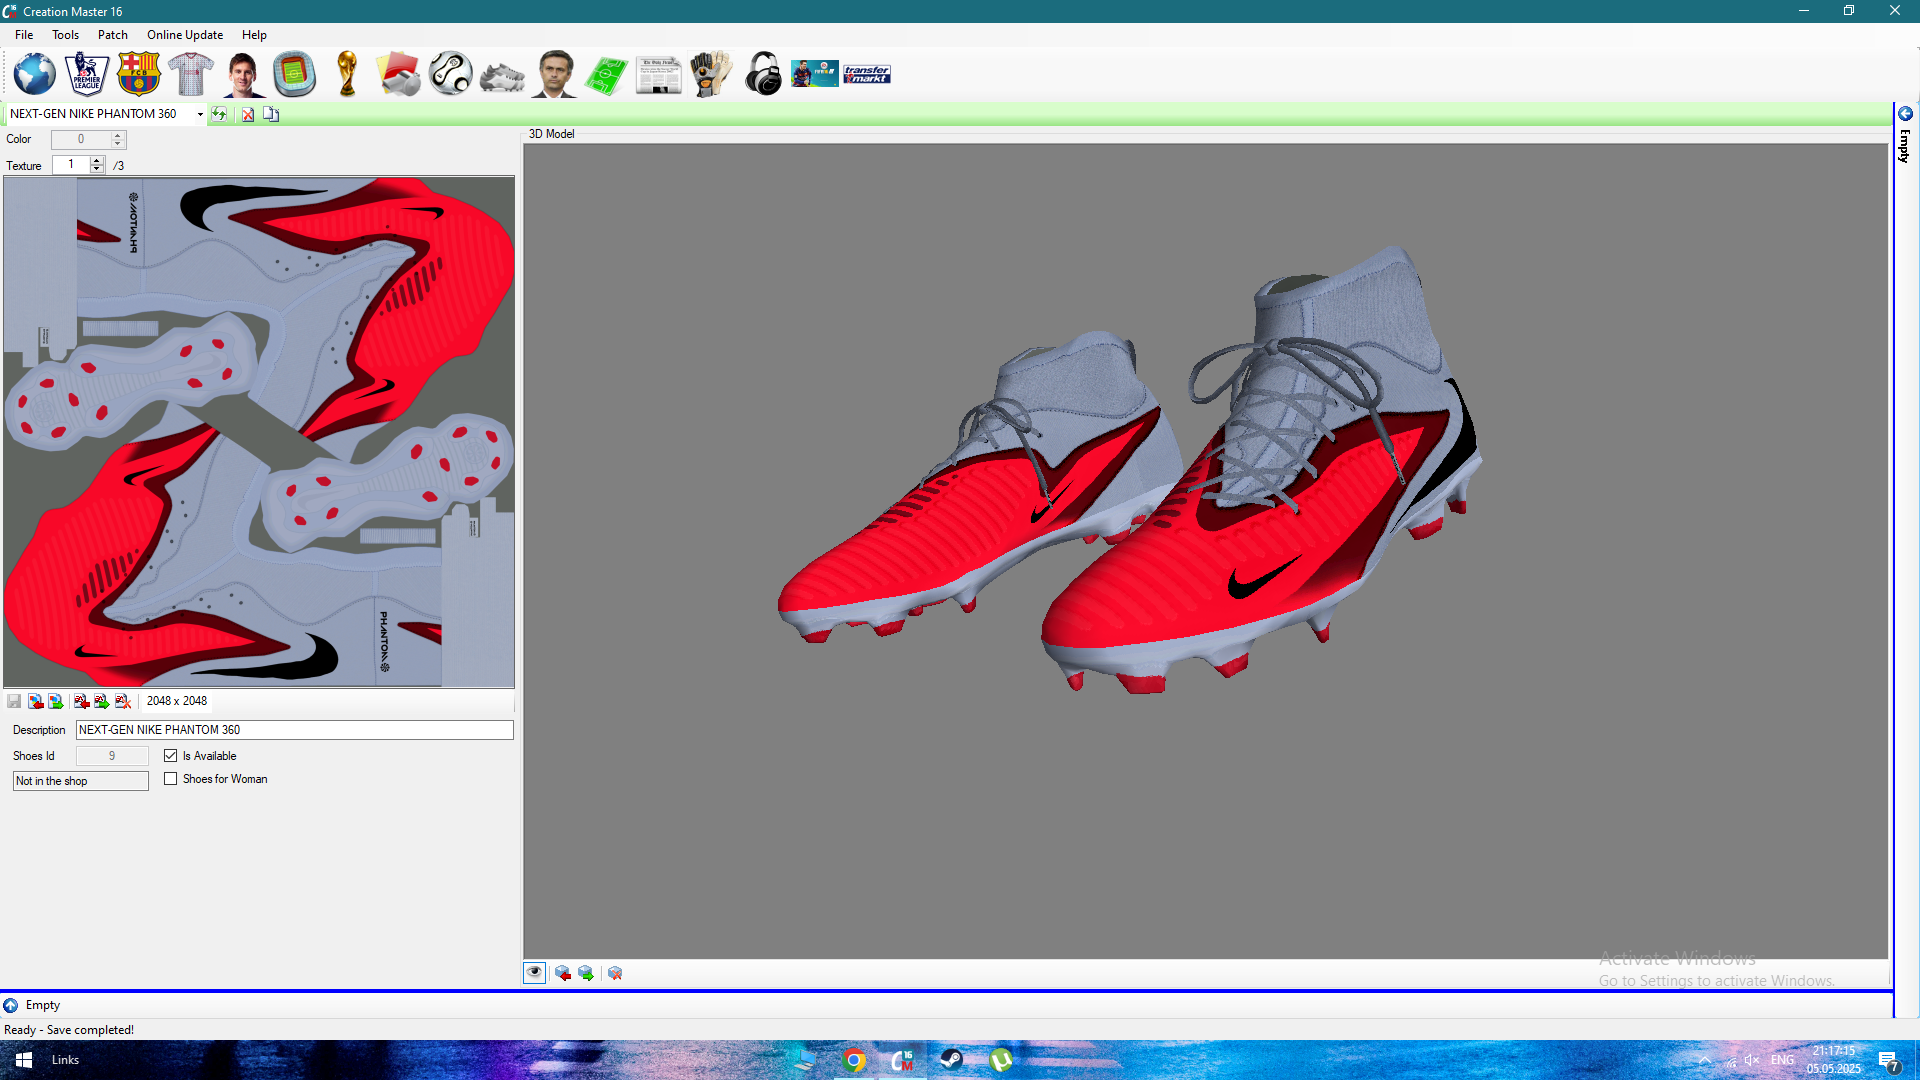Click the ENG language indicator
Screen dimensions: 1920x1080
pyautogui.click(x=1782, y=1060)
